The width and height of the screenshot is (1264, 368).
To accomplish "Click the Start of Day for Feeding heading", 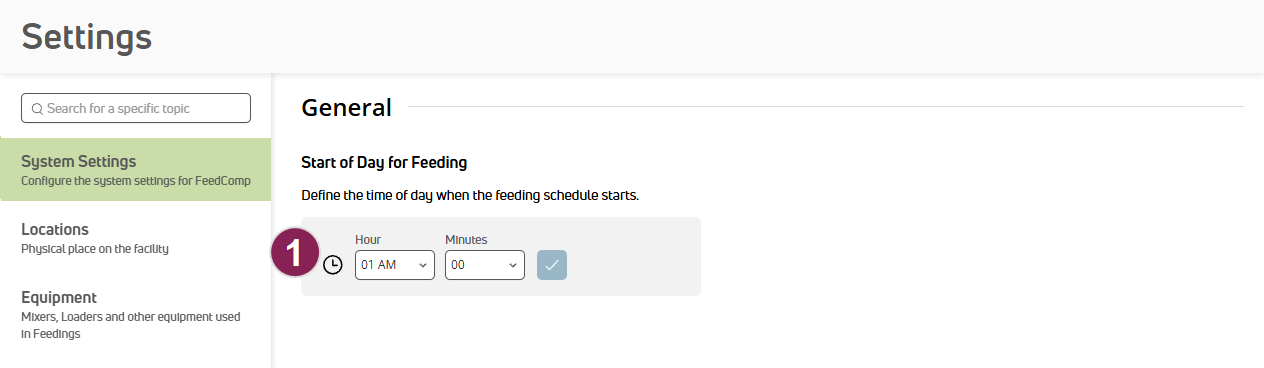I will (384, 161).
